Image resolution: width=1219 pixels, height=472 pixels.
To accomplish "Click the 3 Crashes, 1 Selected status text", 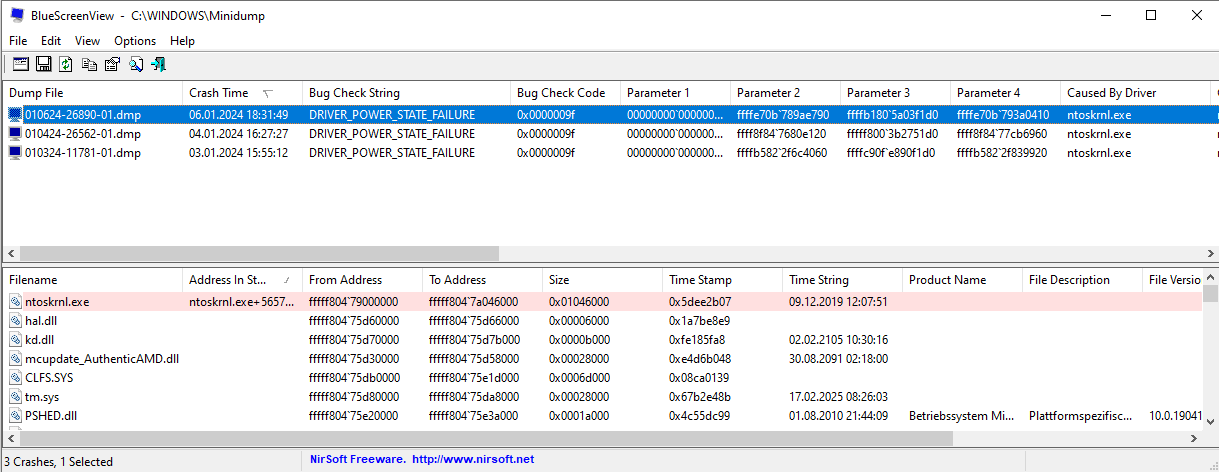I will (x=58, y=461).
